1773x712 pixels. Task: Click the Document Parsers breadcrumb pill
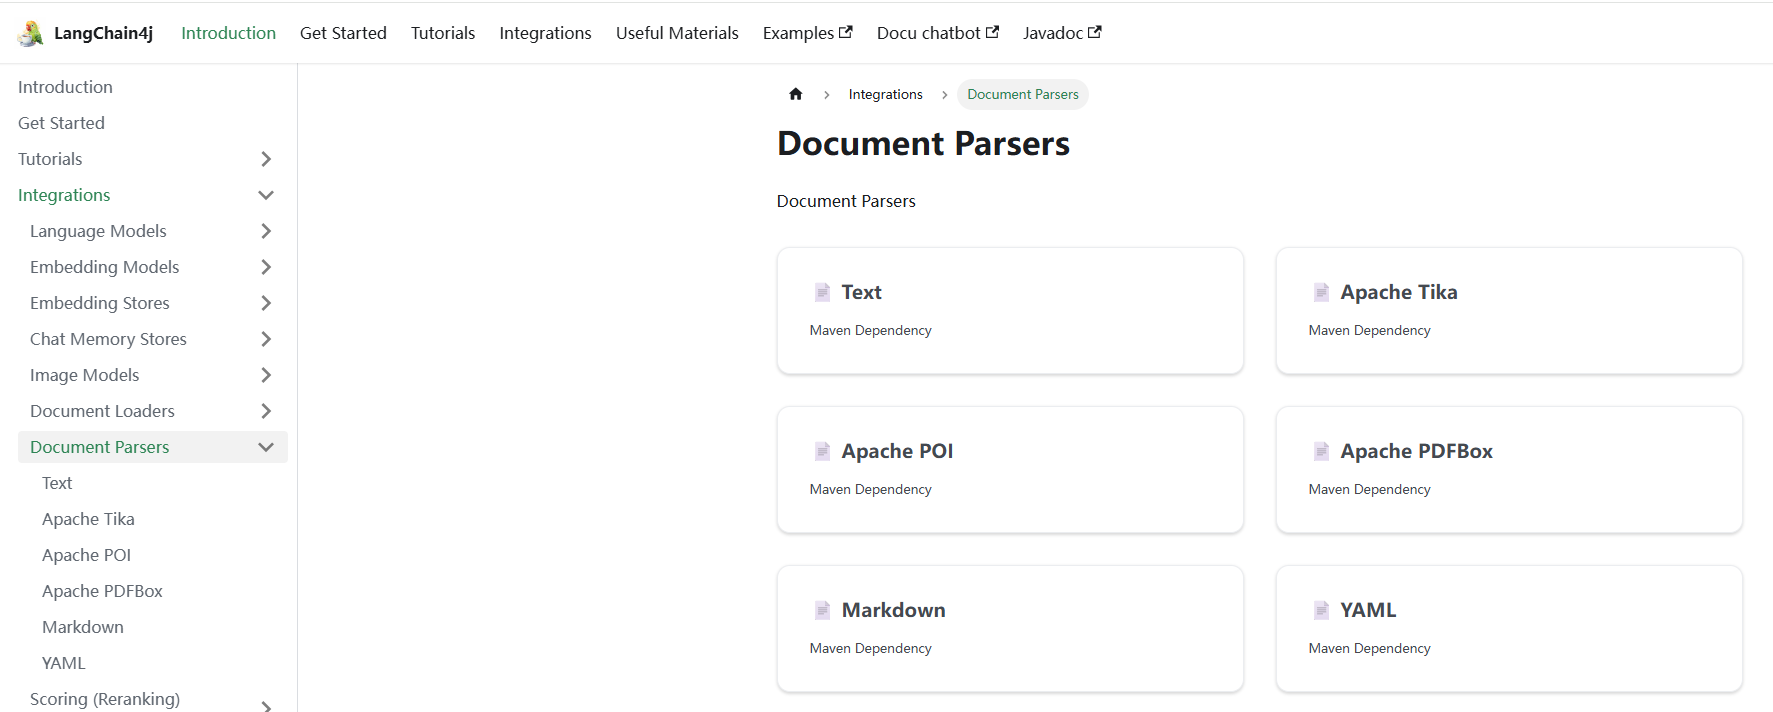point(1022,94)
